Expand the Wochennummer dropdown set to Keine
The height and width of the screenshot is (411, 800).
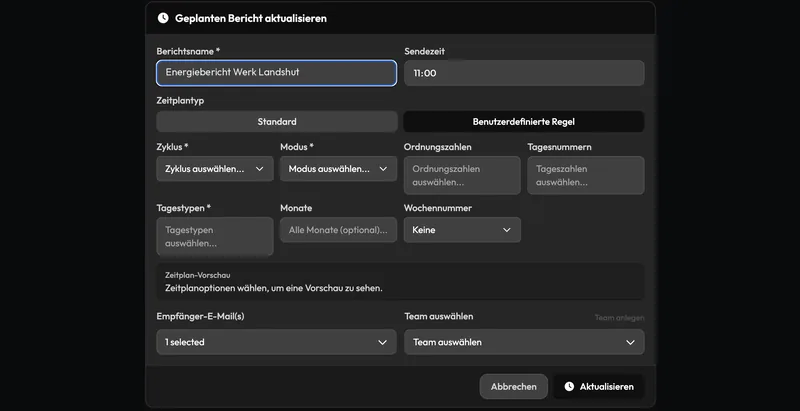[x=462, y=230]
